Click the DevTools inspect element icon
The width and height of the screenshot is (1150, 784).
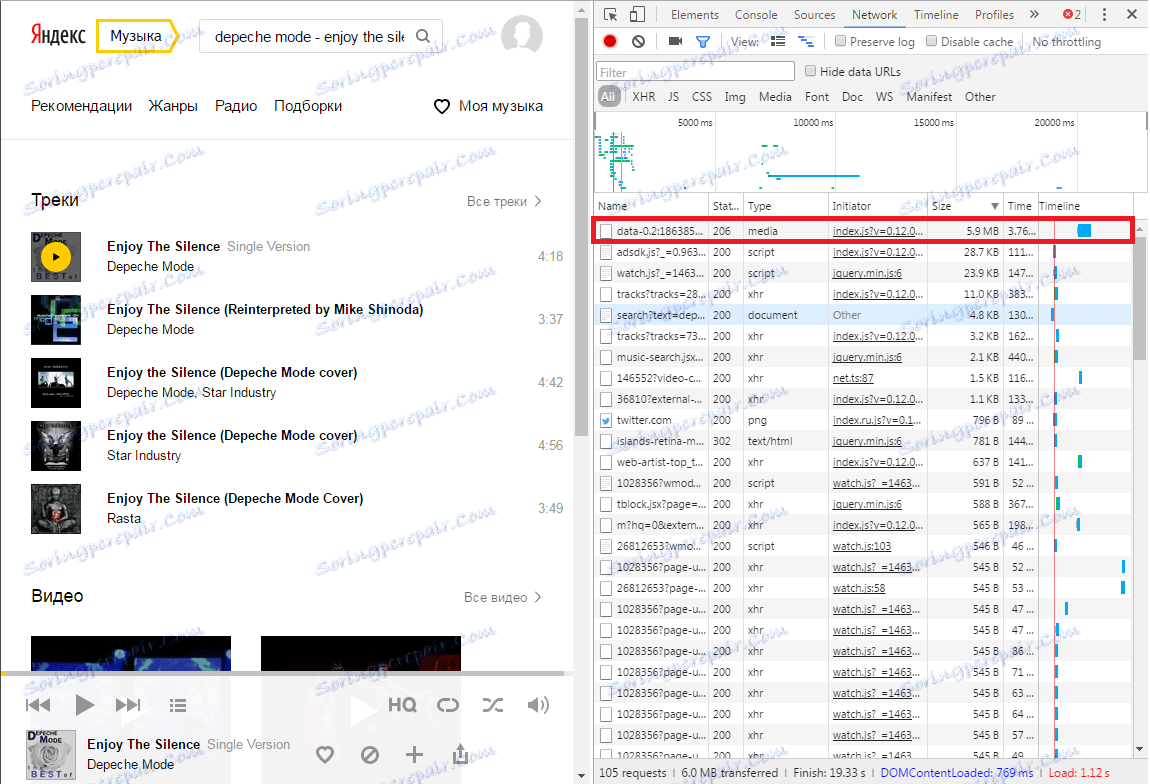click(x=610, y=15)
